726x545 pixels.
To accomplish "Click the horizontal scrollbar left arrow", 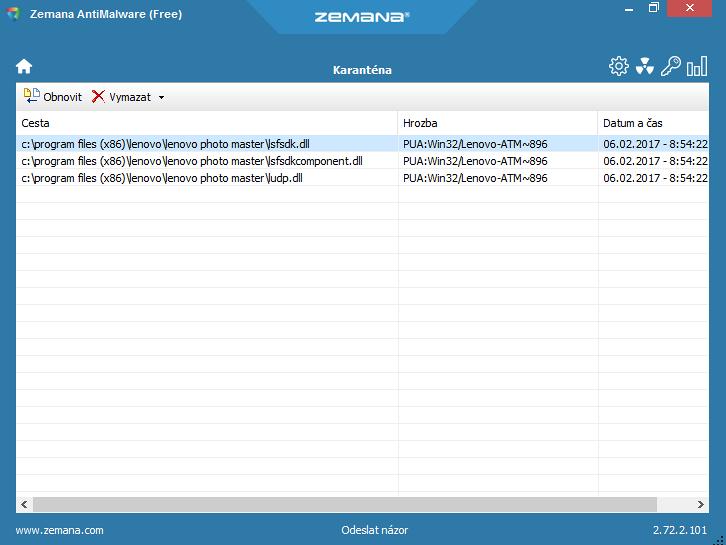I will click(24, 504).
